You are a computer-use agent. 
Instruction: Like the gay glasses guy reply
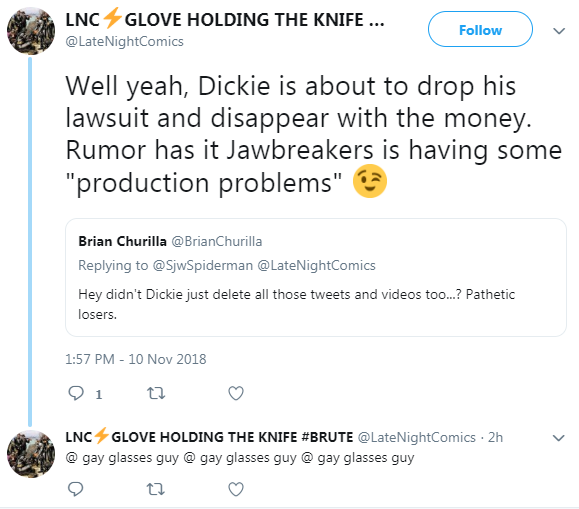[x=236, y=489]
